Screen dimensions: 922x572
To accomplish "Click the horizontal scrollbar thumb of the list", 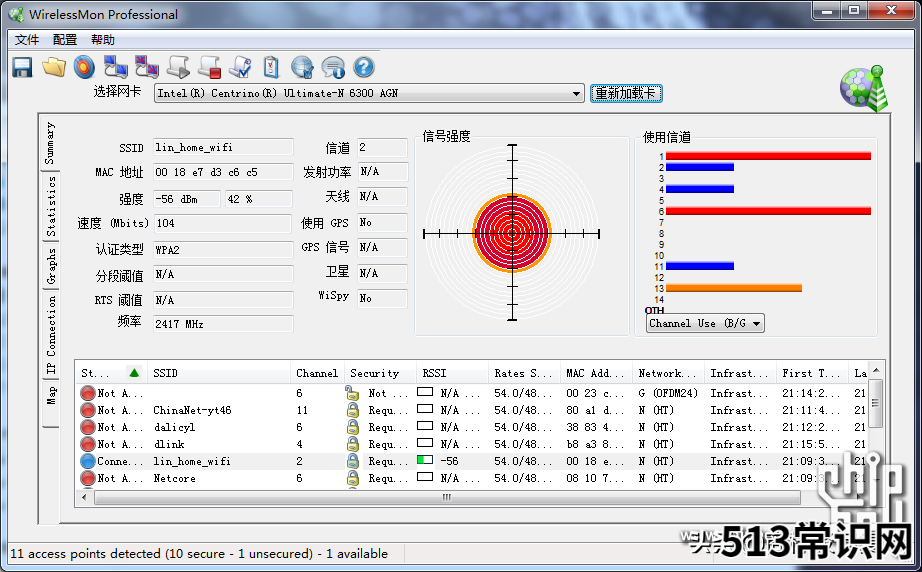I will click(x=447, y=497).
